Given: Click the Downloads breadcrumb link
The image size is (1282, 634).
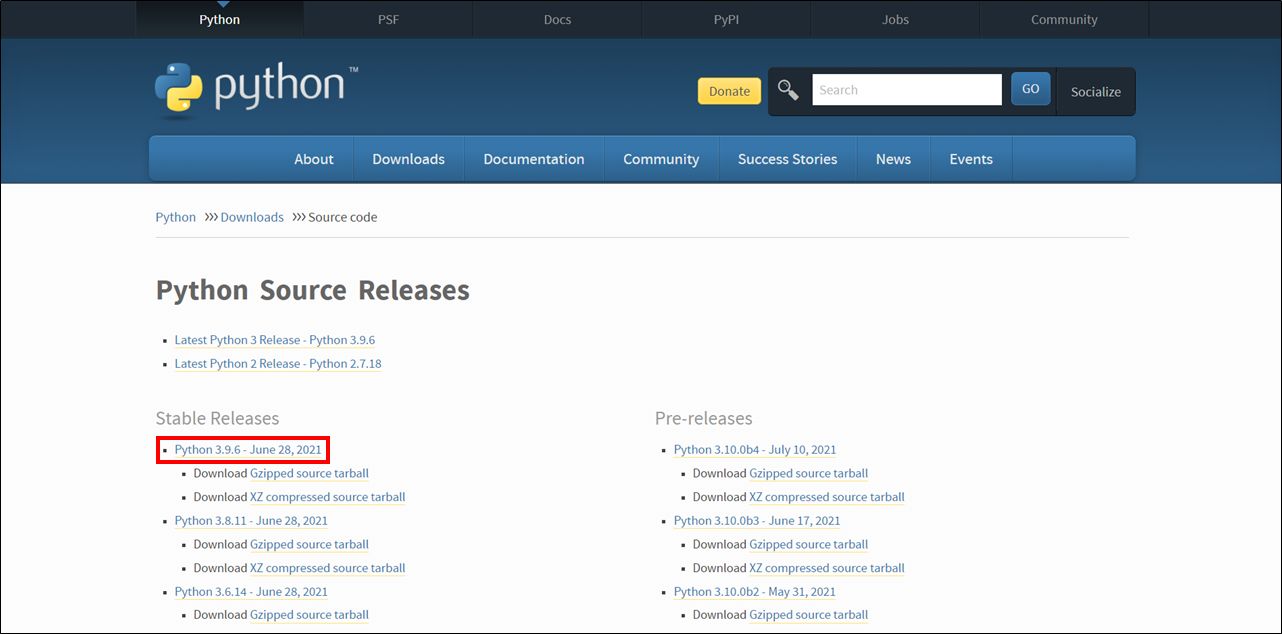Looking at the screenshot, I should [252, 217].
